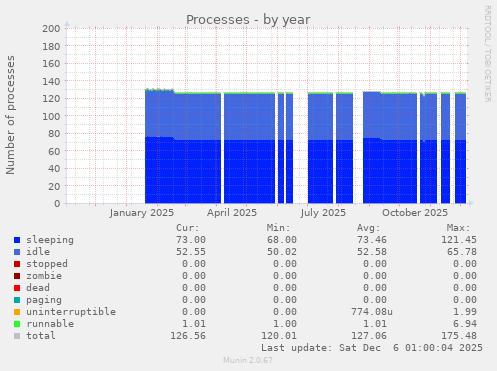The image size is (497, 371).
Task: Click the 'October 2025' x-axis label
Action: coord(415,213)
